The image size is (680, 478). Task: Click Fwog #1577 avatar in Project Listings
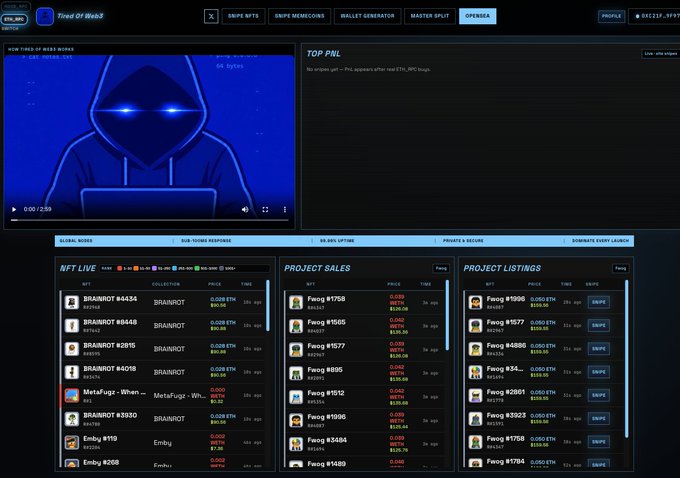point(475,325)
